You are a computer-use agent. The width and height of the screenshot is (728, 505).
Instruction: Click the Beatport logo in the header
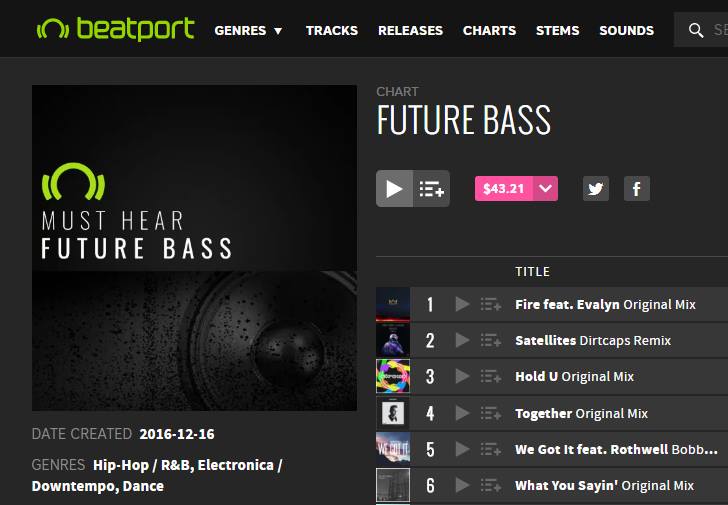point(116,29)
